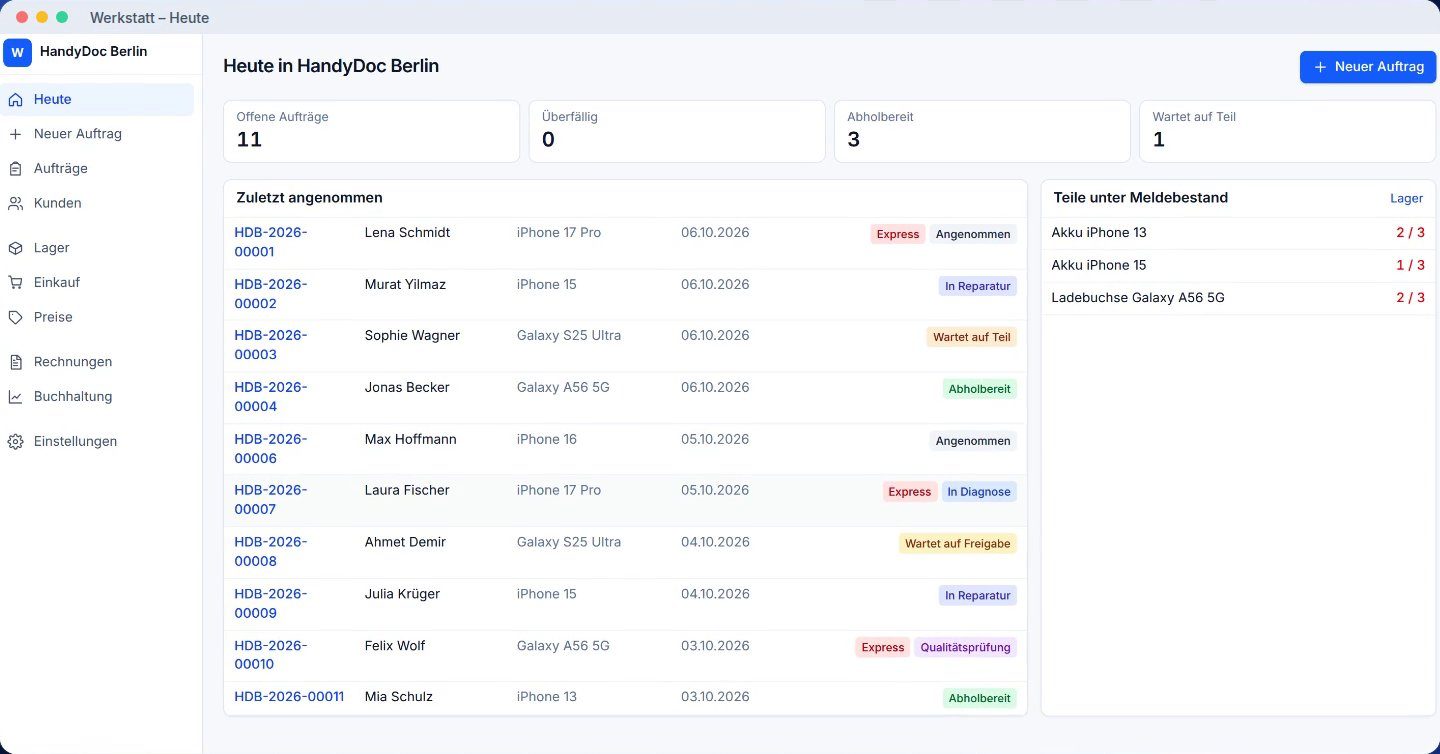Viewport: 1440px width, 754px height.
Task: Click the Preise tag icon
Action: (15, 317)
